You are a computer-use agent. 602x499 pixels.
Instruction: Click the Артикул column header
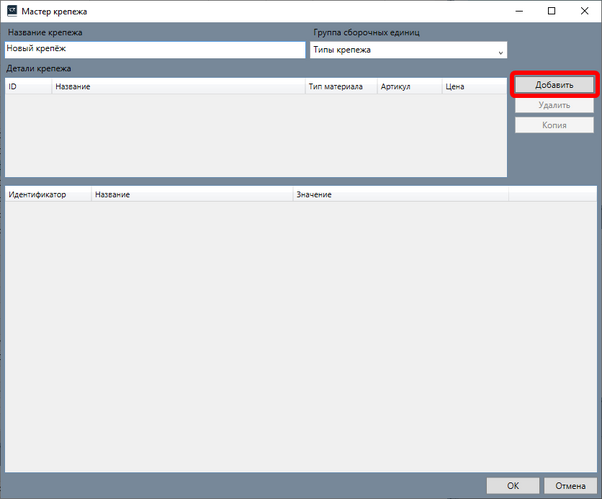410,86
